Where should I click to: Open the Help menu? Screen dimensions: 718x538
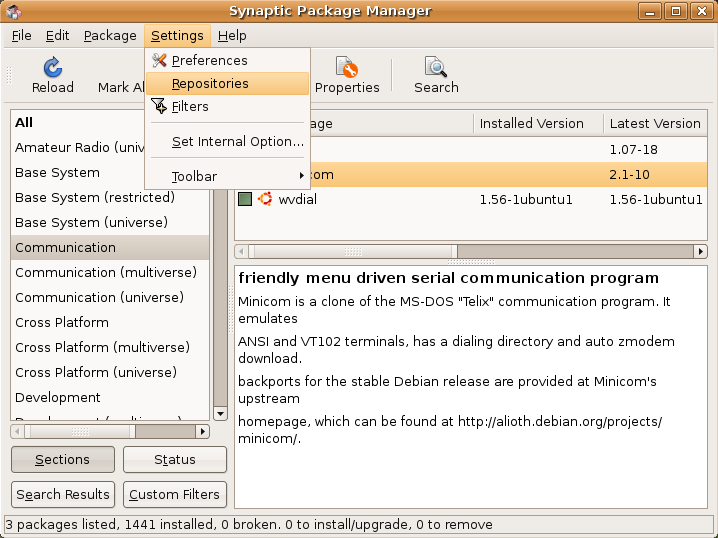click(232, 36)
